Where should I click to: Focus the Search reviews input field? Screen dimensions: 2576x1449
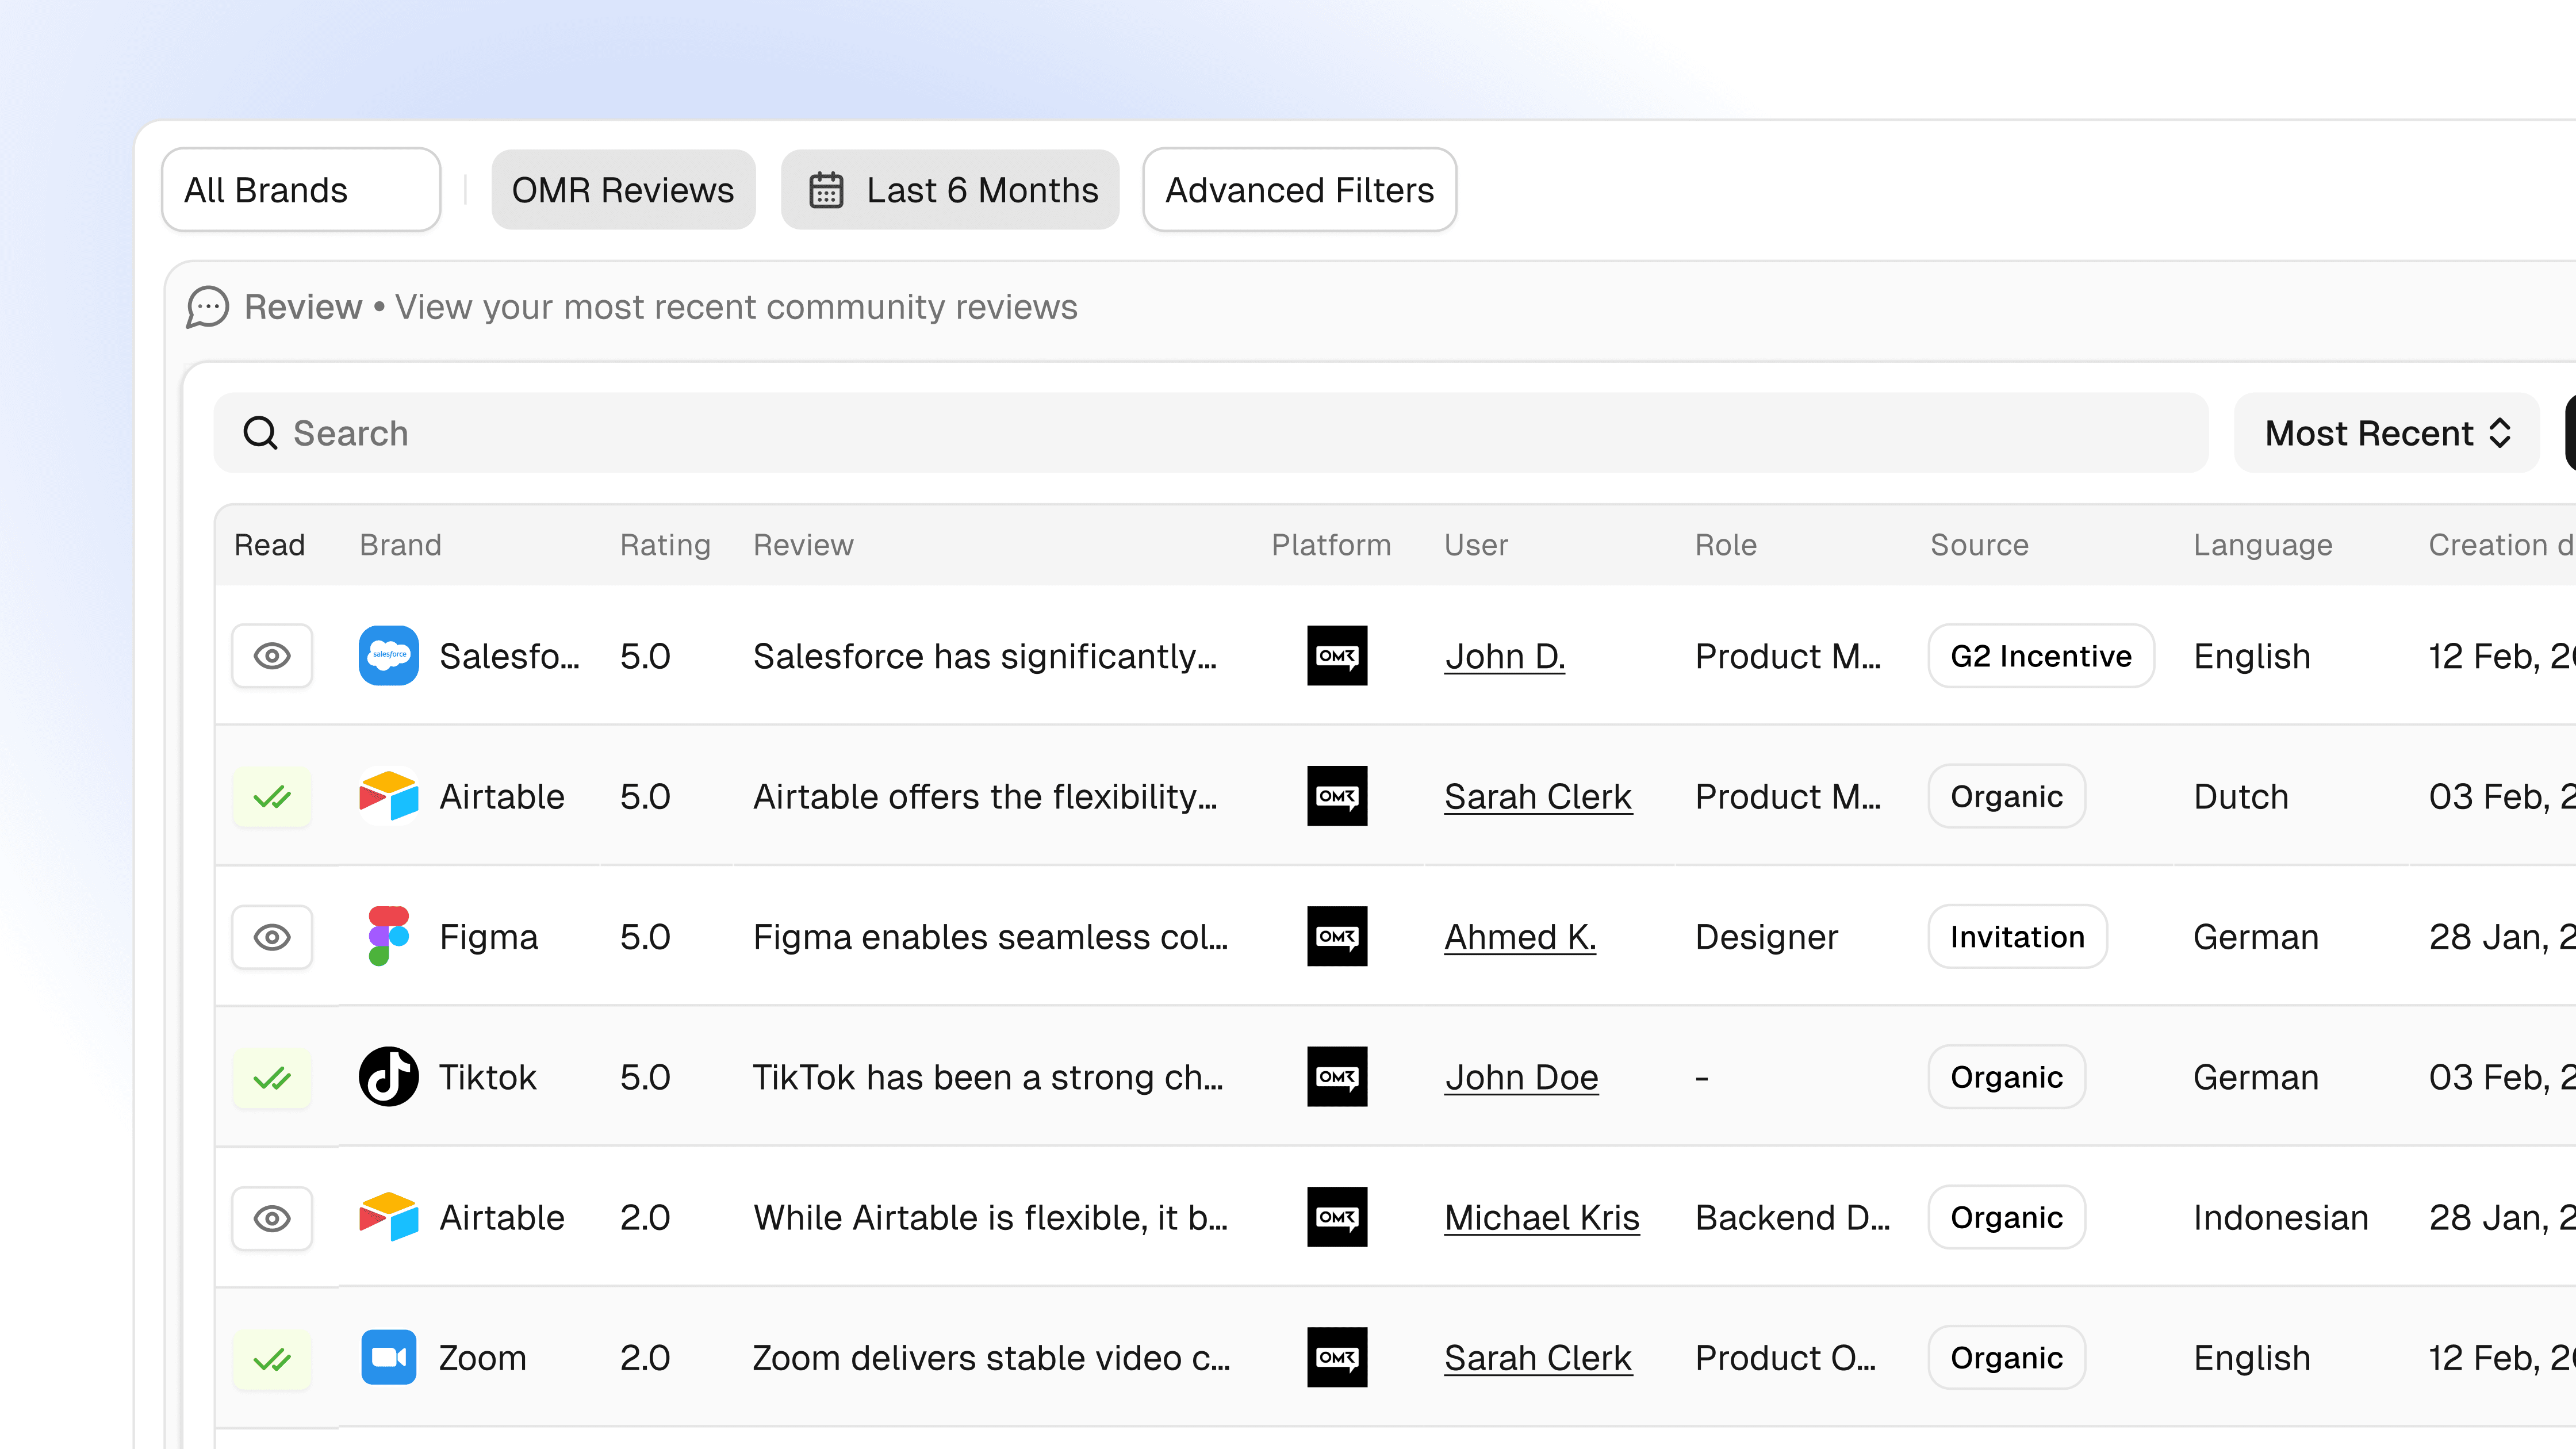(x=1210, y=433)
